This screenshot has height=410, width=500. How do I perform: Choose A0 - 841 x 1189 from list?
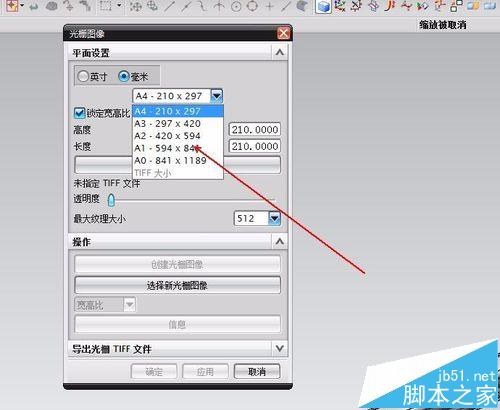coord(178,161)
